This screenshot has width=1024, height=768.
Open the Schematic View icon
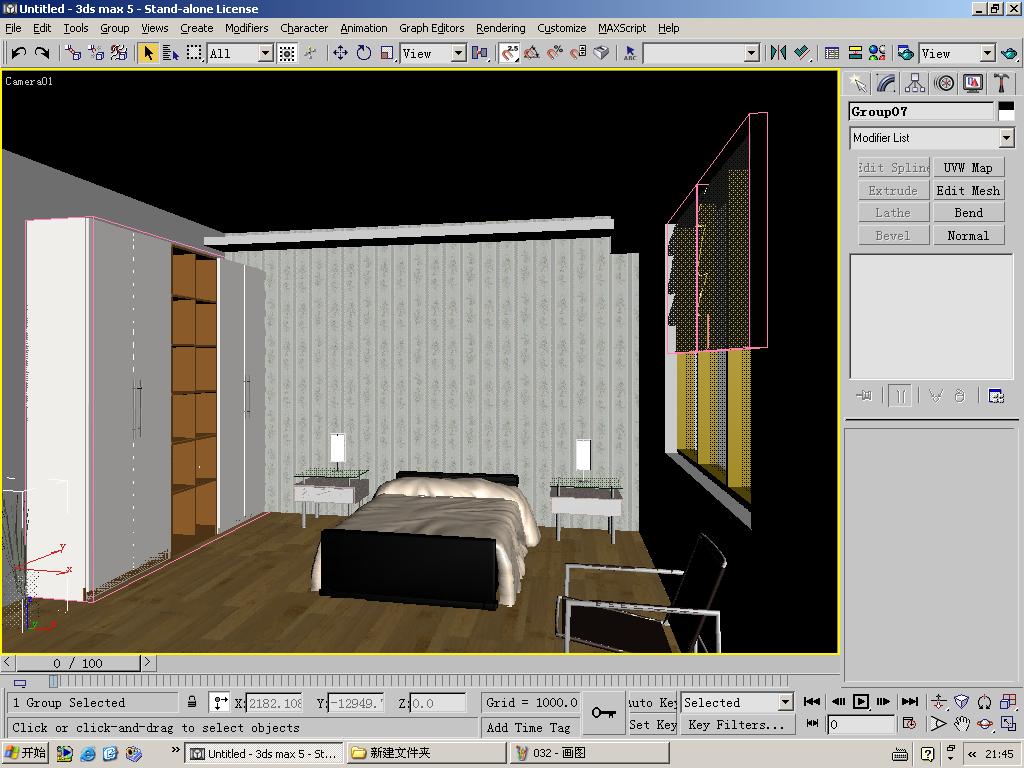pos(855,53)
